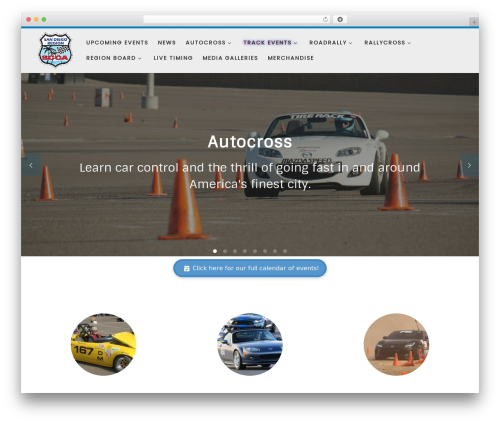
Task: Expand the Autocross dropdown menu
Action: pyautogui.click(x=208, y=43)
